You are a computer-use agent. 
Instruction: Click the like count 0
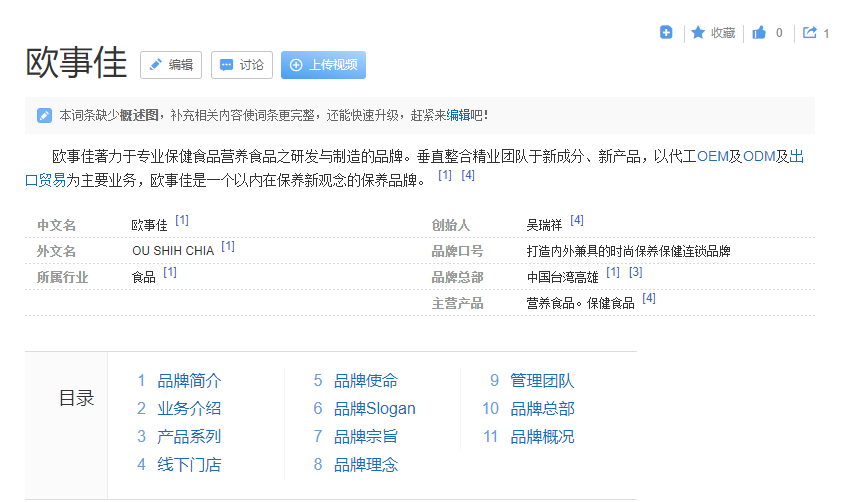(779, 33)
